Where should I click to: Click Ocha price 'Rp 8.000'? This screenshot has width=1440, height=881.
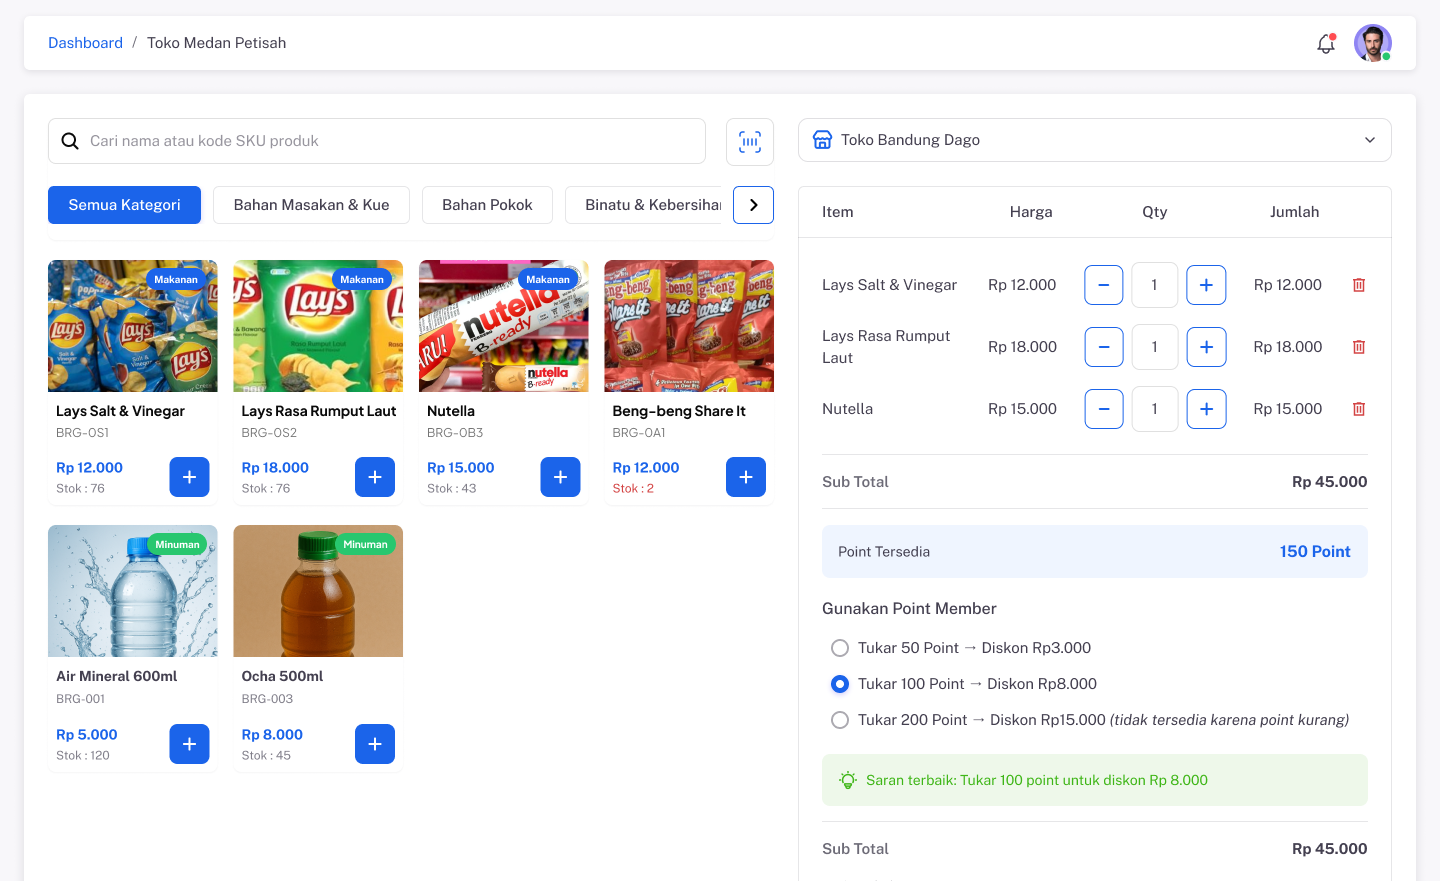[x=272, y=735]
